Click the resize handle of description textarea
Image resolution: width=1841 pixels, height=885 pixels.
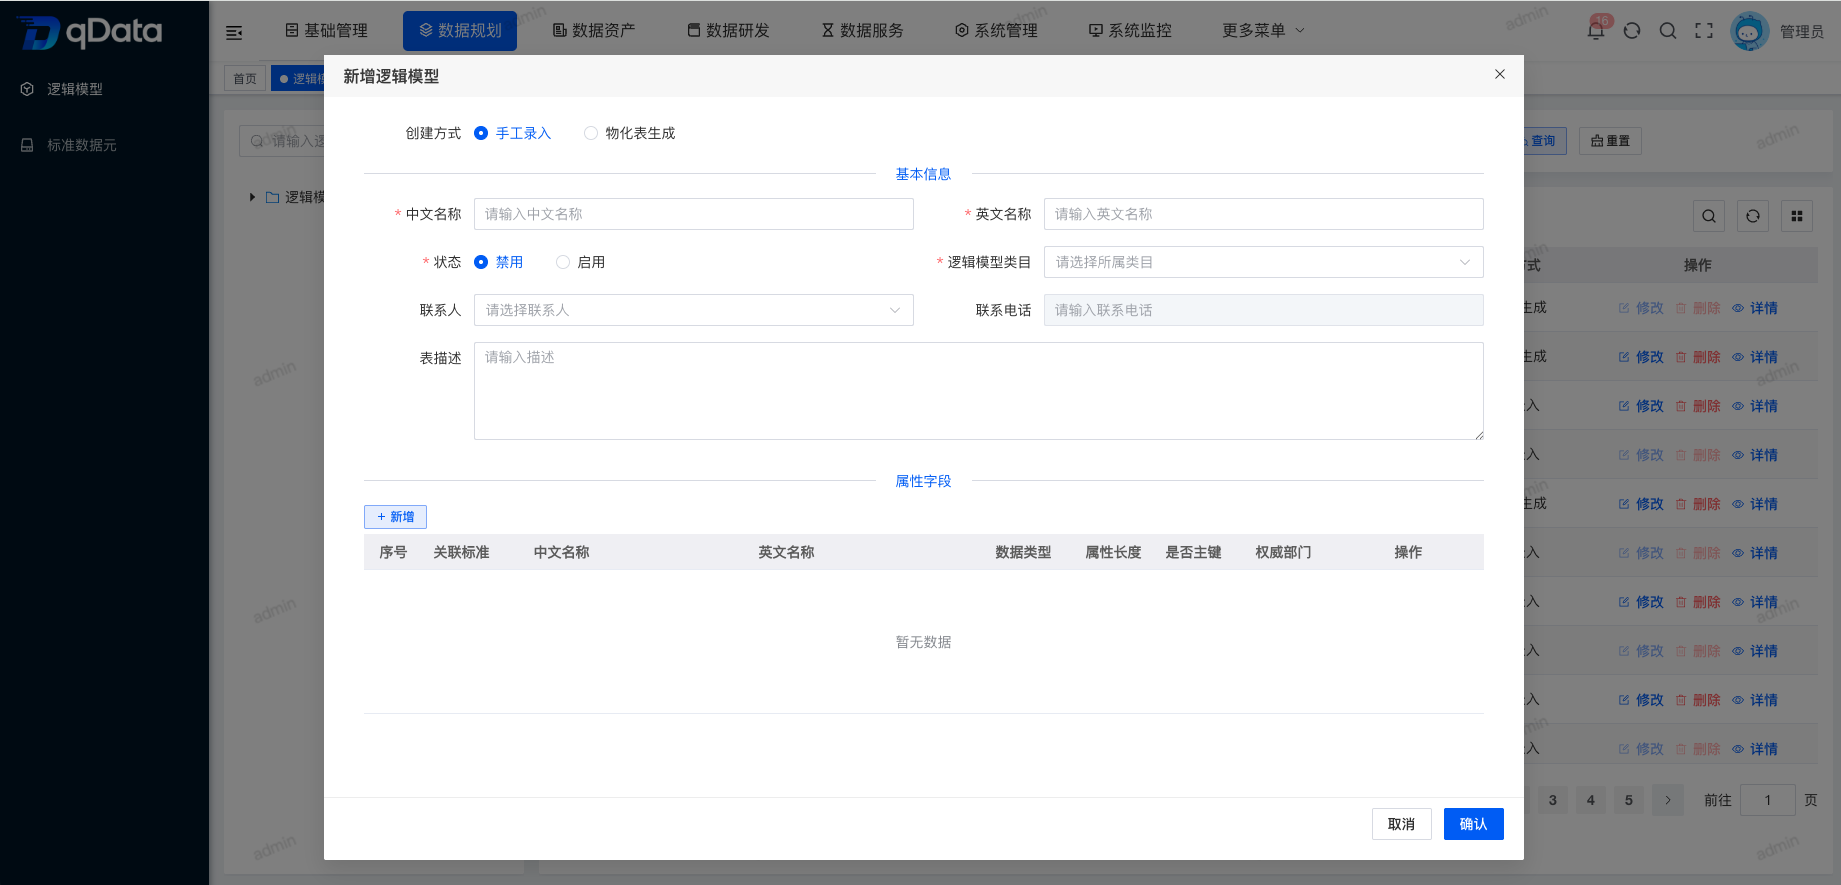1478,434
